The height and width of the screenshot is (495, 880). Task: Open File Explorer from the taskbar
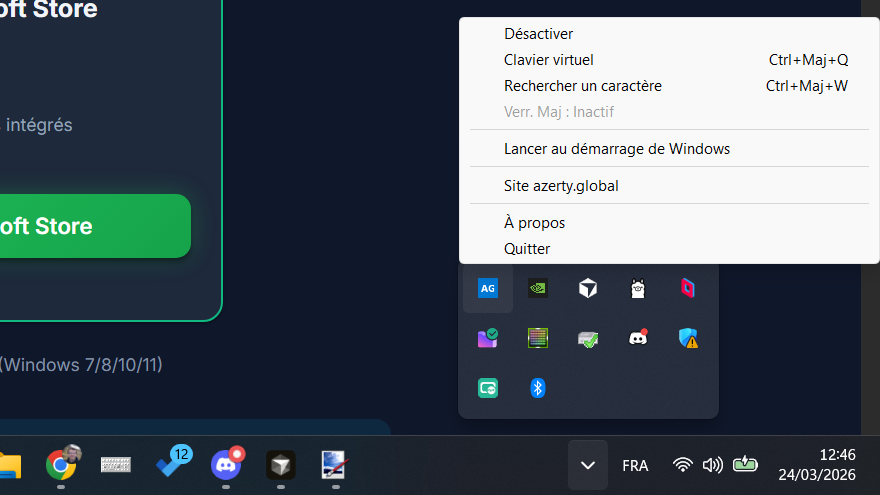10,466
